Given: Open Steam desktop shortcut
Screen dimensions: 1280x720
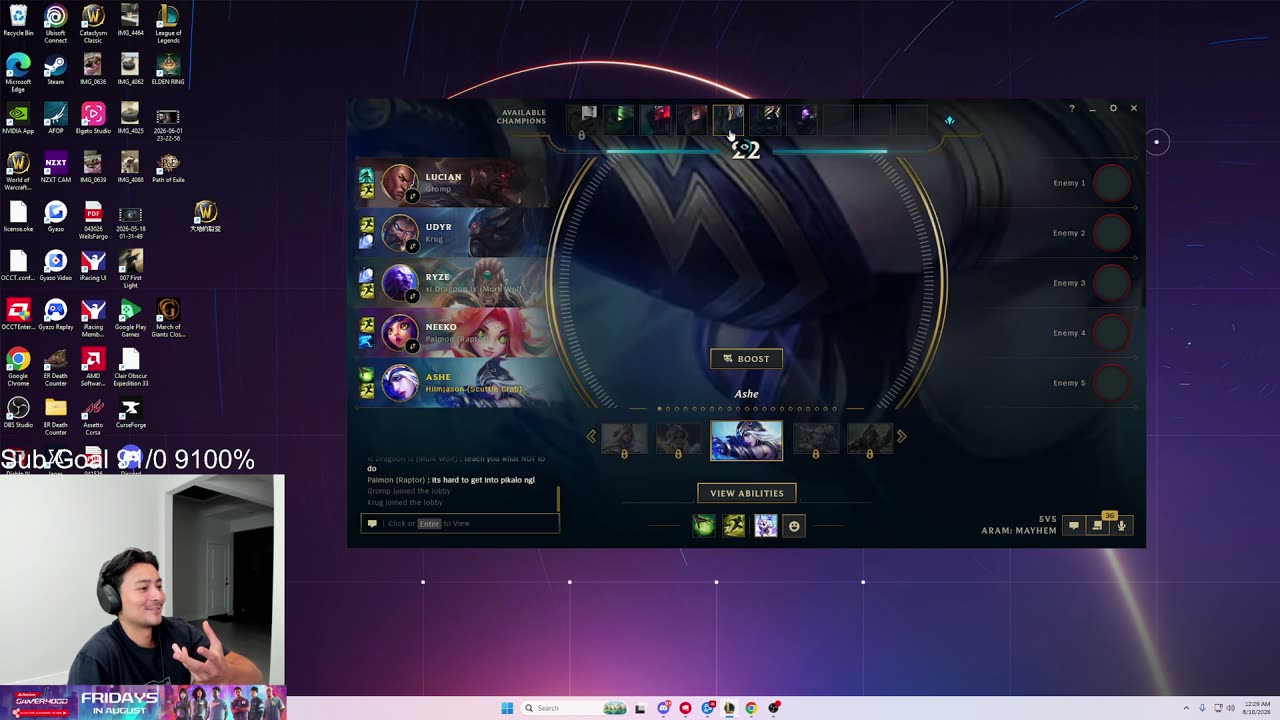Looking at the screenshot, I should [56, 70].
